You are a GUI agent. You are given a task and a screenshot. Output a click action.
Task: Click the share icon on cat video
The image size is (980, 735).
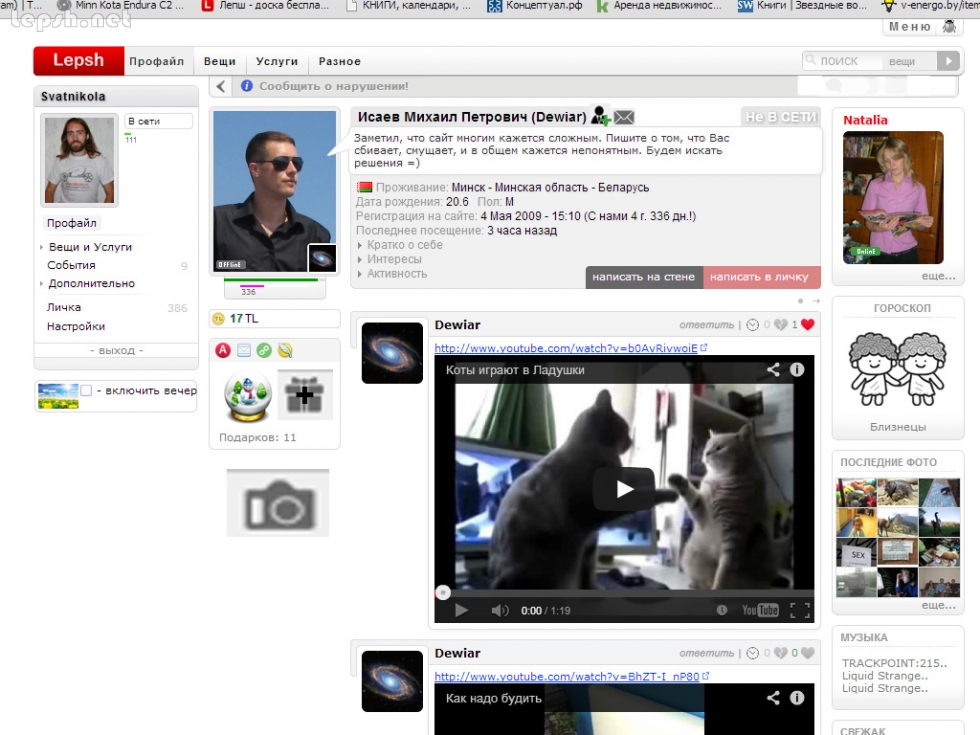tap(773, 369)
